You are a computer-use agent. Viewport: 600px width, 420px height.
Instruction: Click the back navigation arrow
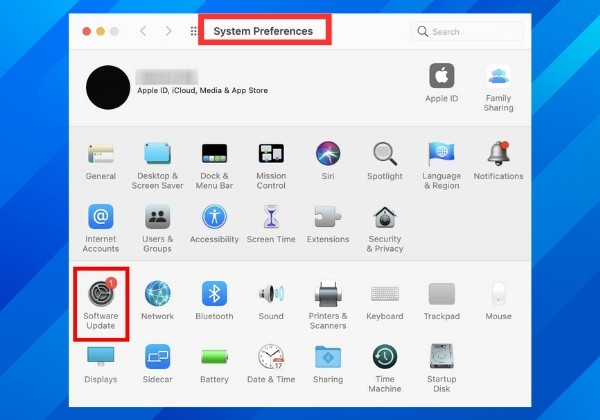(x=143, y=31)
